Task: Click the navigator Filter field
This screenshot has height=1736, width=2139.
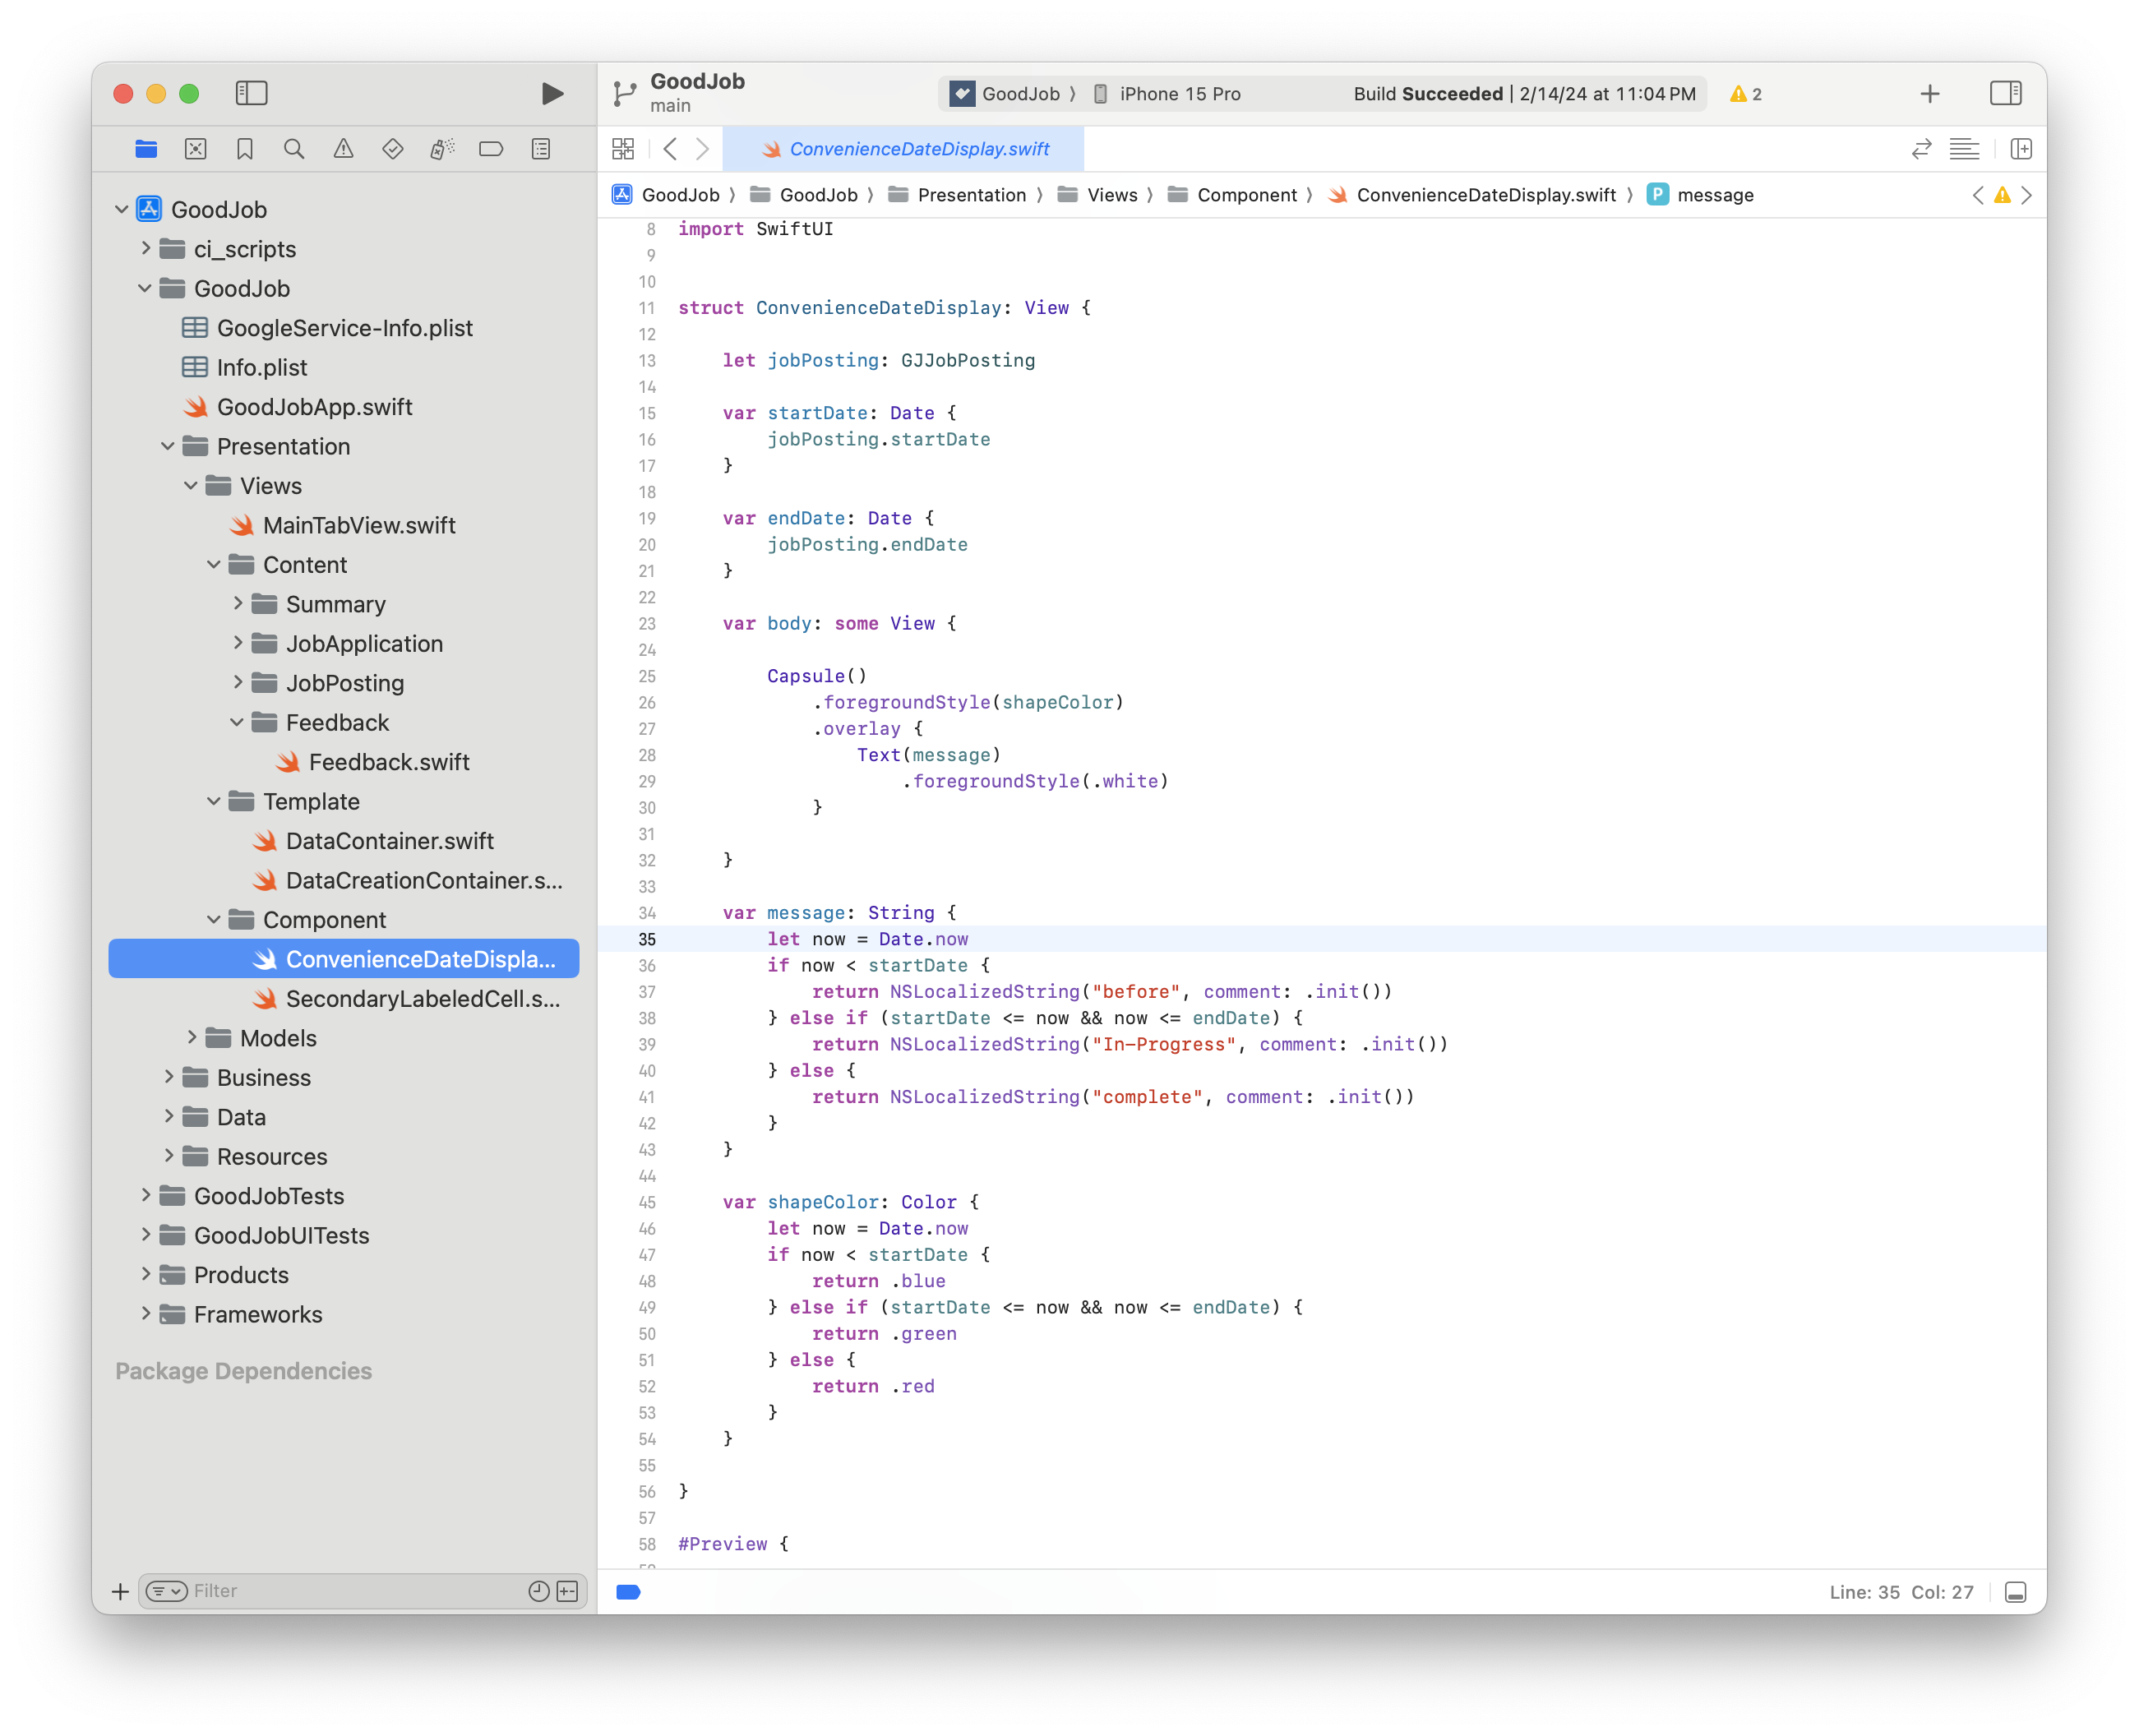Action: pos(355,1591)
